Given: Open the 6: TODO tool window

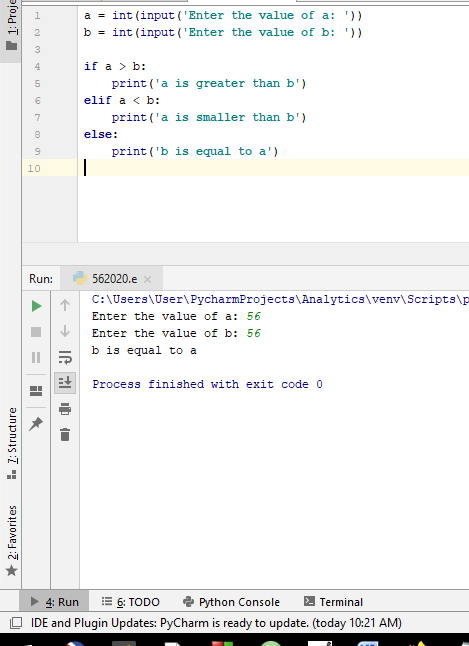Looking at the screenshot, I should [x=131, y=602].
